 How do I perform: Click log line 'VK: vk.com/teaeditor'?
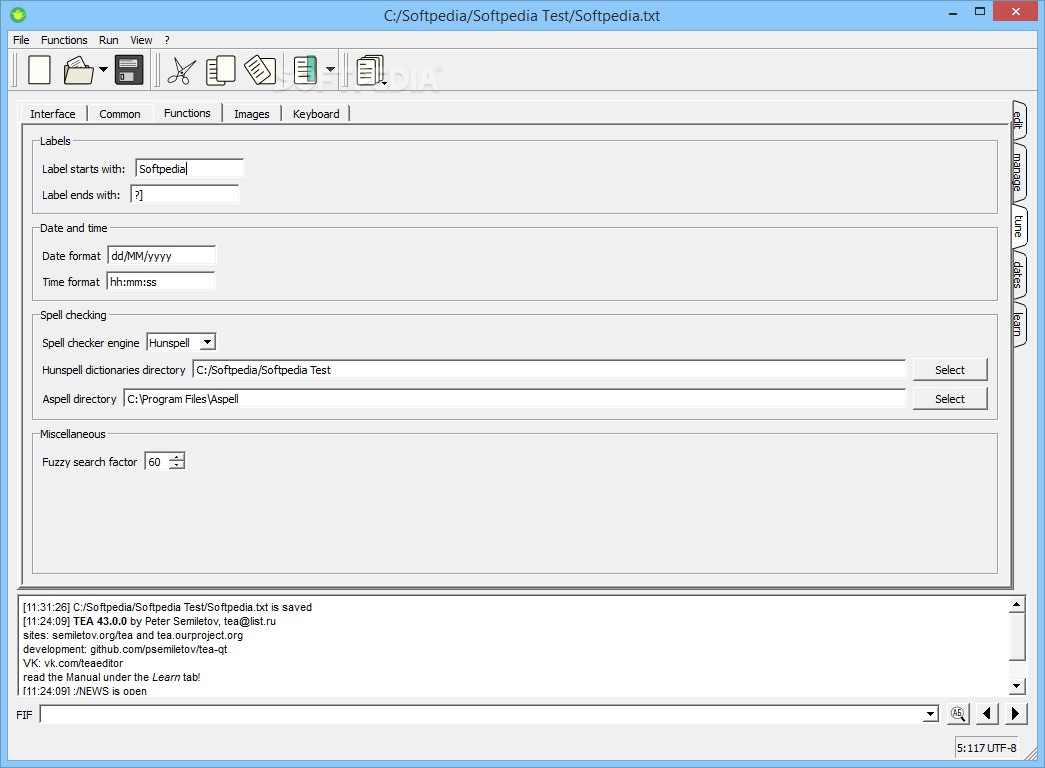73,663
